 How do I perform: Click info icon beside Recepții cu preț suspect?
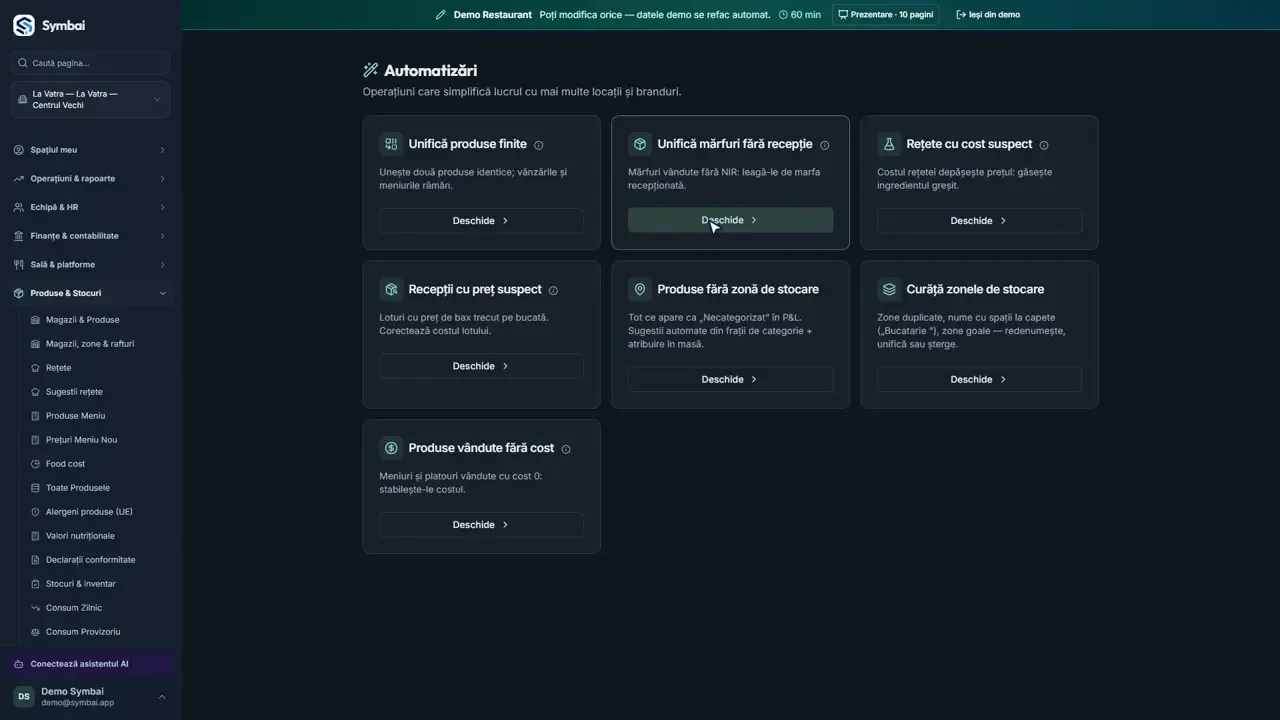point(553,291)
